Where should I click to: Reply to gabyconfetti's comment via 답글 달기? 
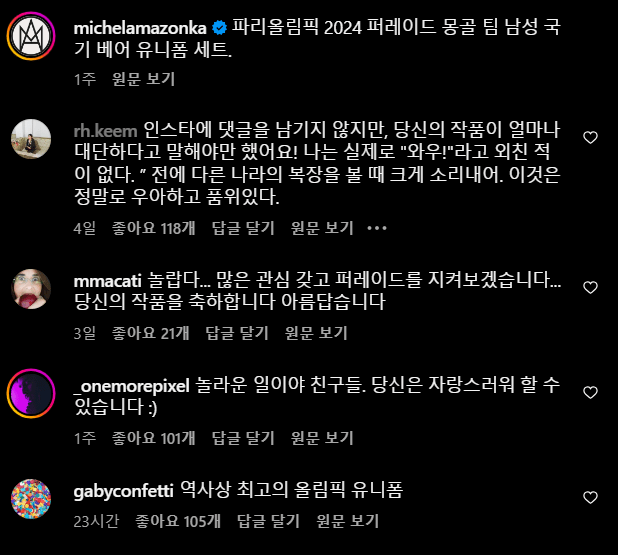(268, 521)
